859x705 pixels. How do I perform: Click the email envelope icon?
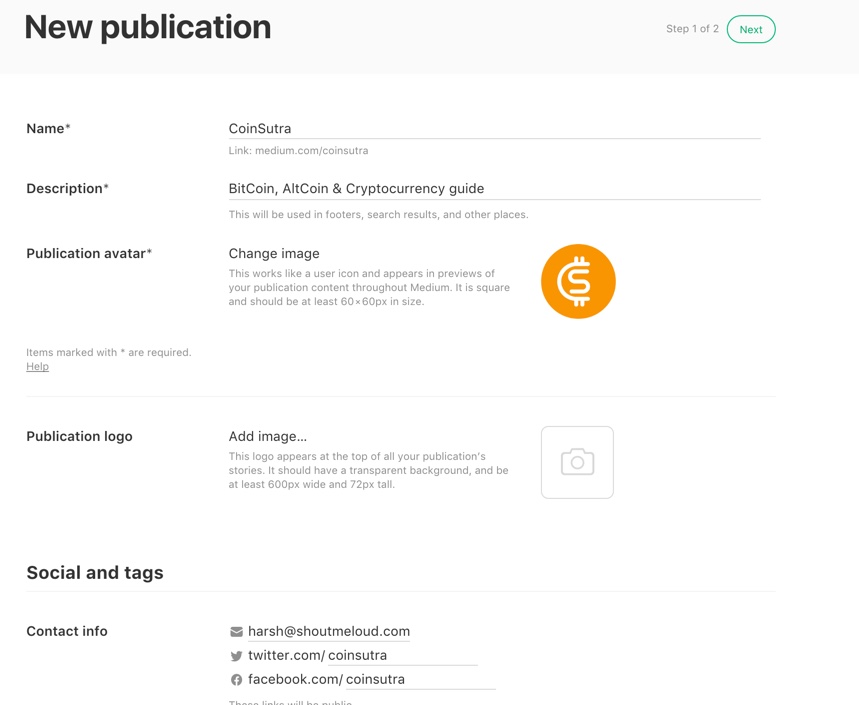(236, 632)
